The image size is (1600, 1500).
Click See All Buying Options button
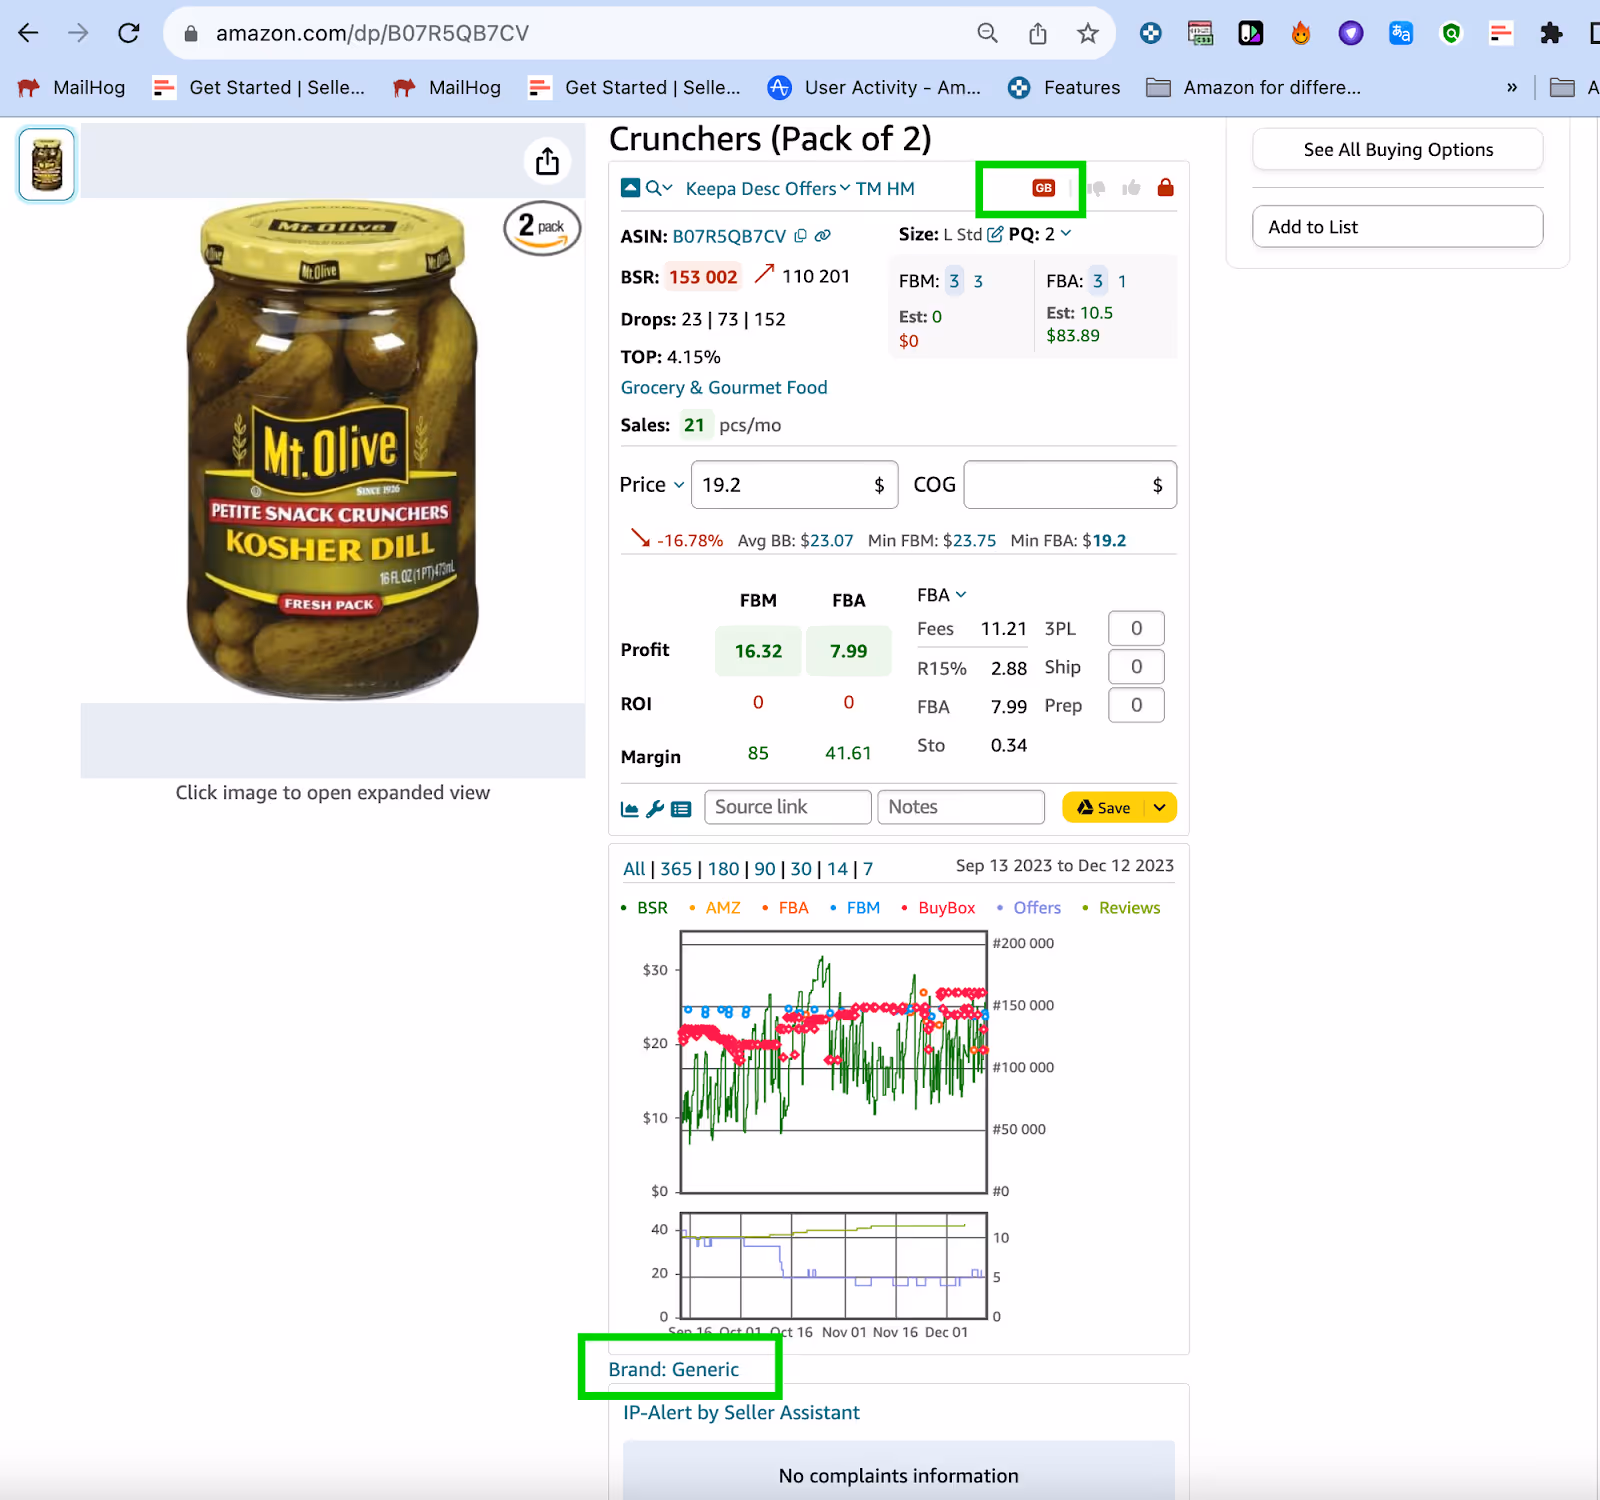point(1397,149)
